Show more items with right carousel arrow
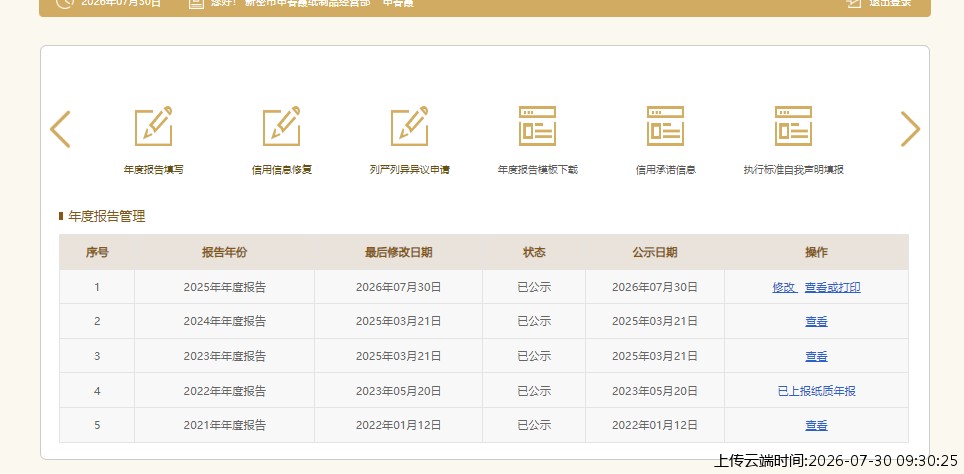Image resolution: width=964 pixels, height=474 pixels. click(910, 129)
